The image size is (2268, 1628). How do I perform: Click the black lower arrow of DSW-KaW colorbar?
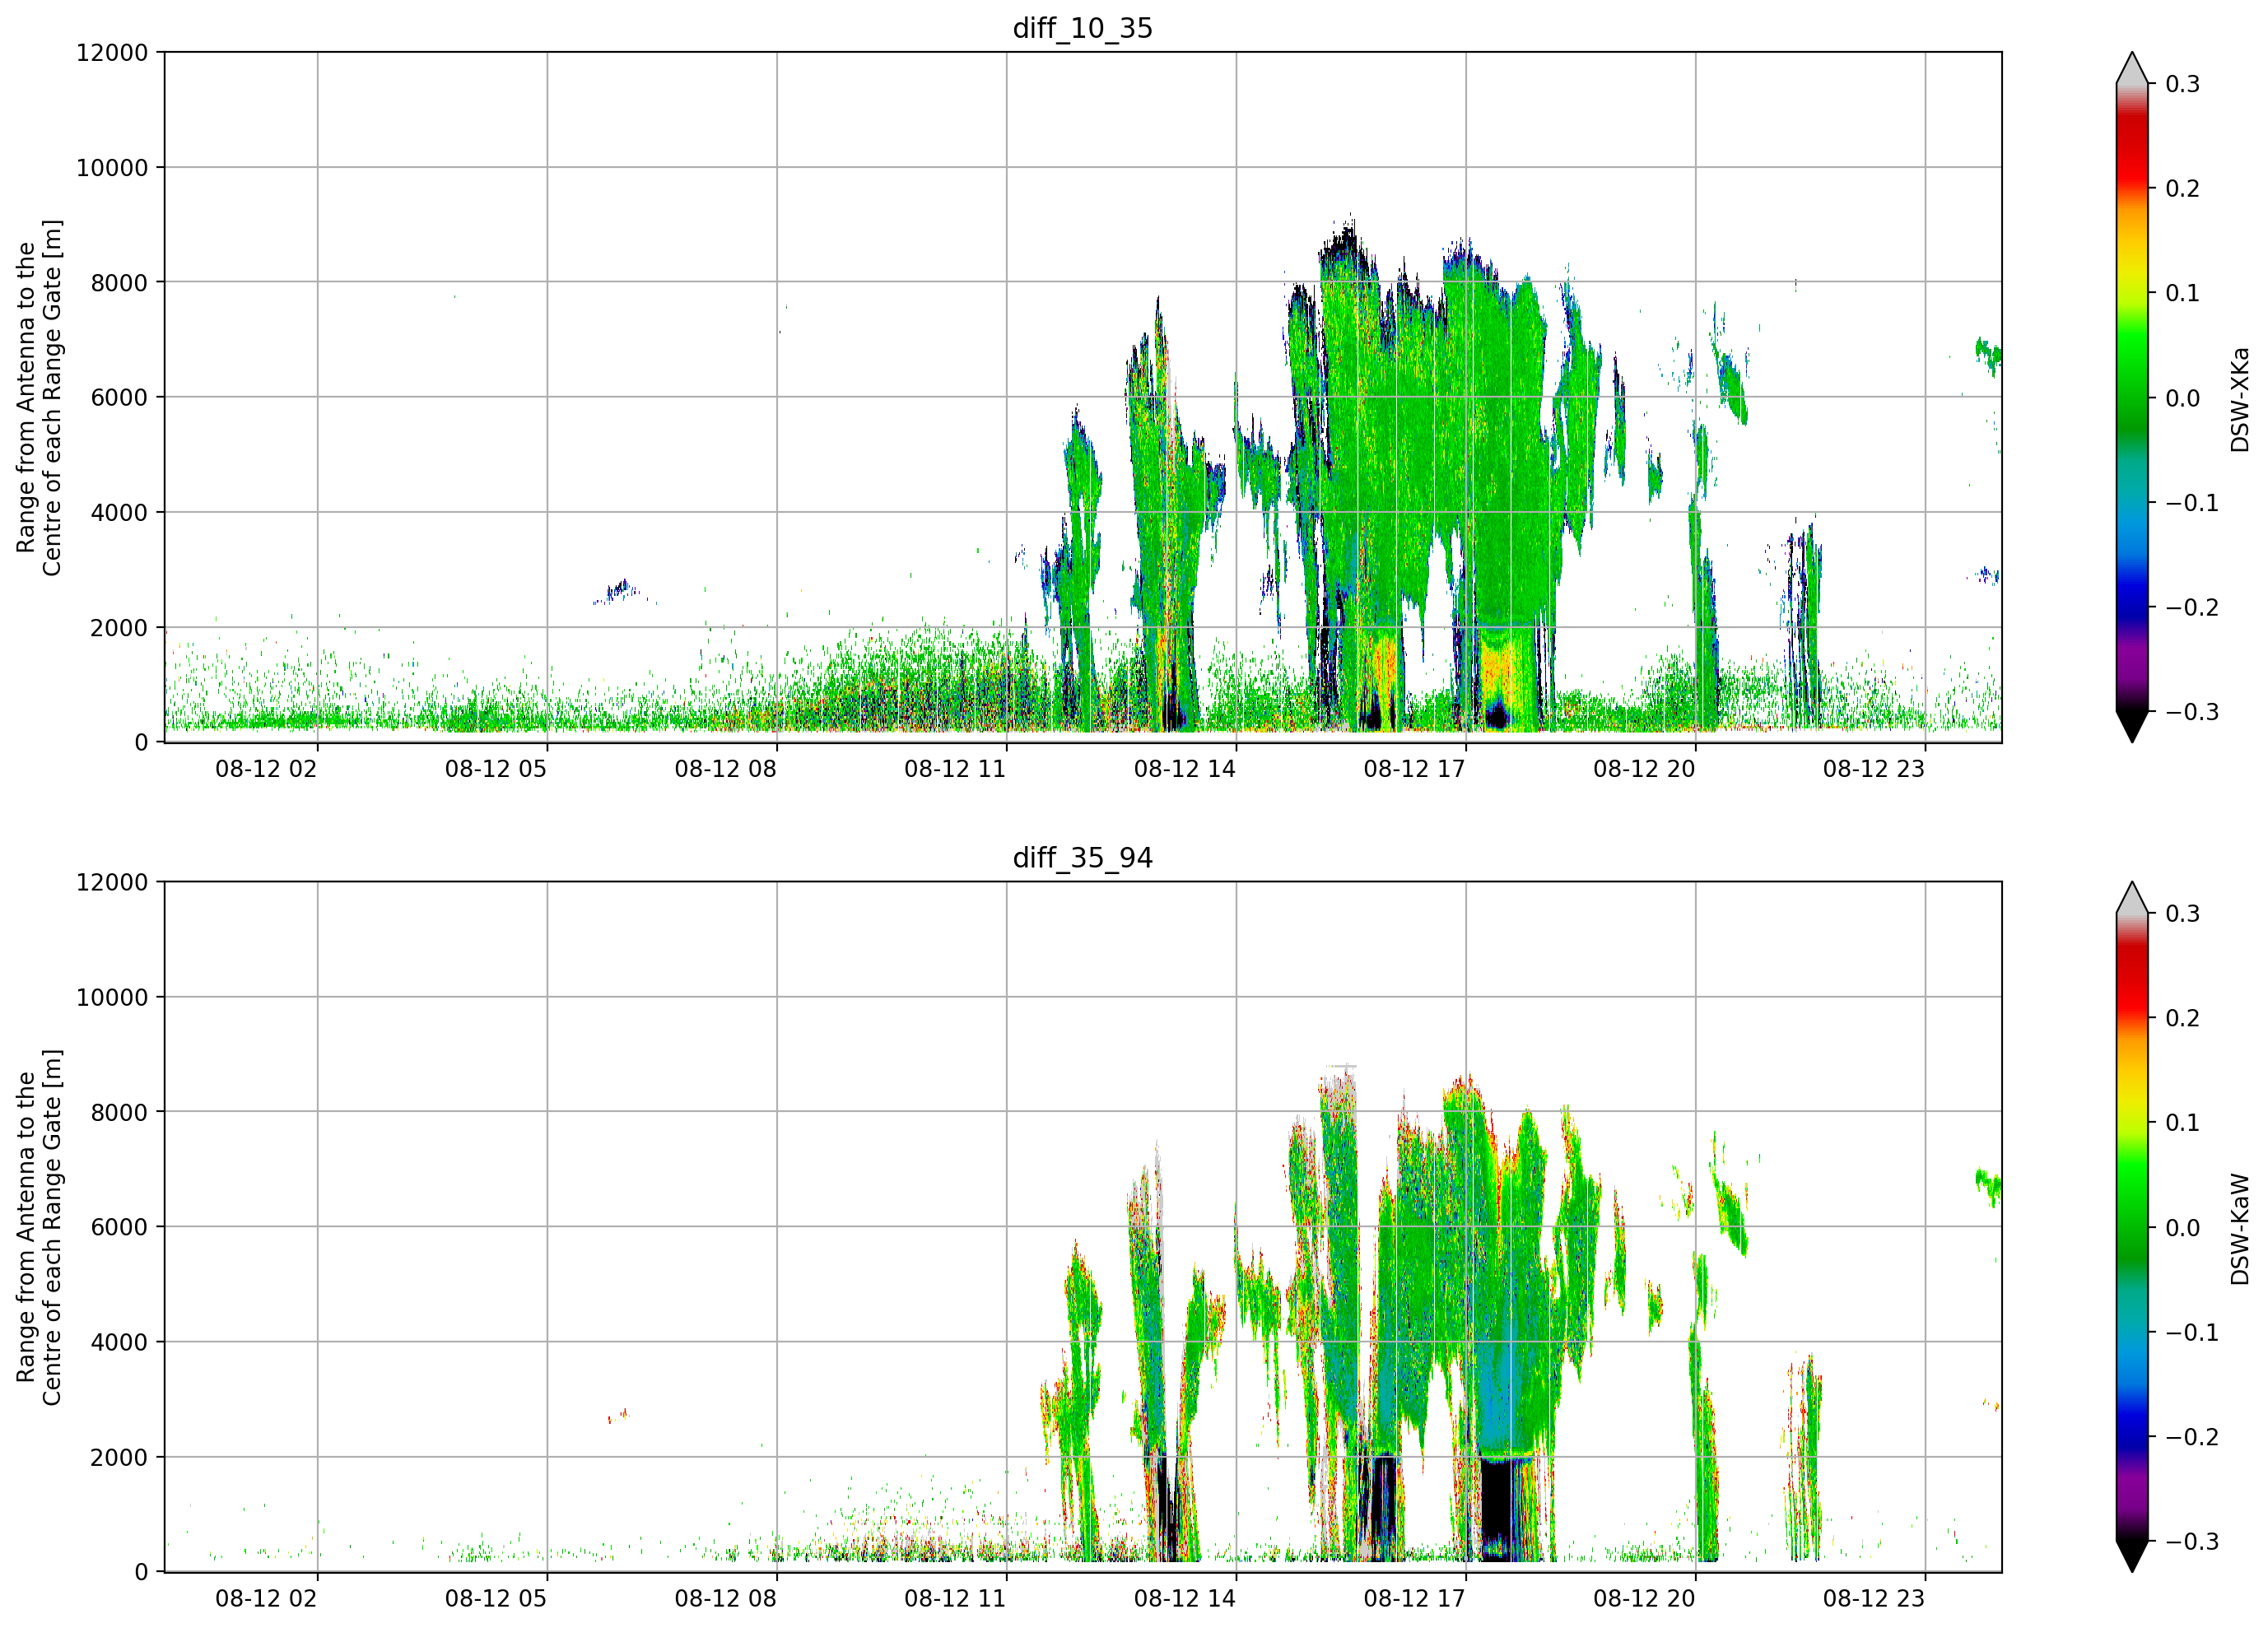(x=2132, y=1555)
